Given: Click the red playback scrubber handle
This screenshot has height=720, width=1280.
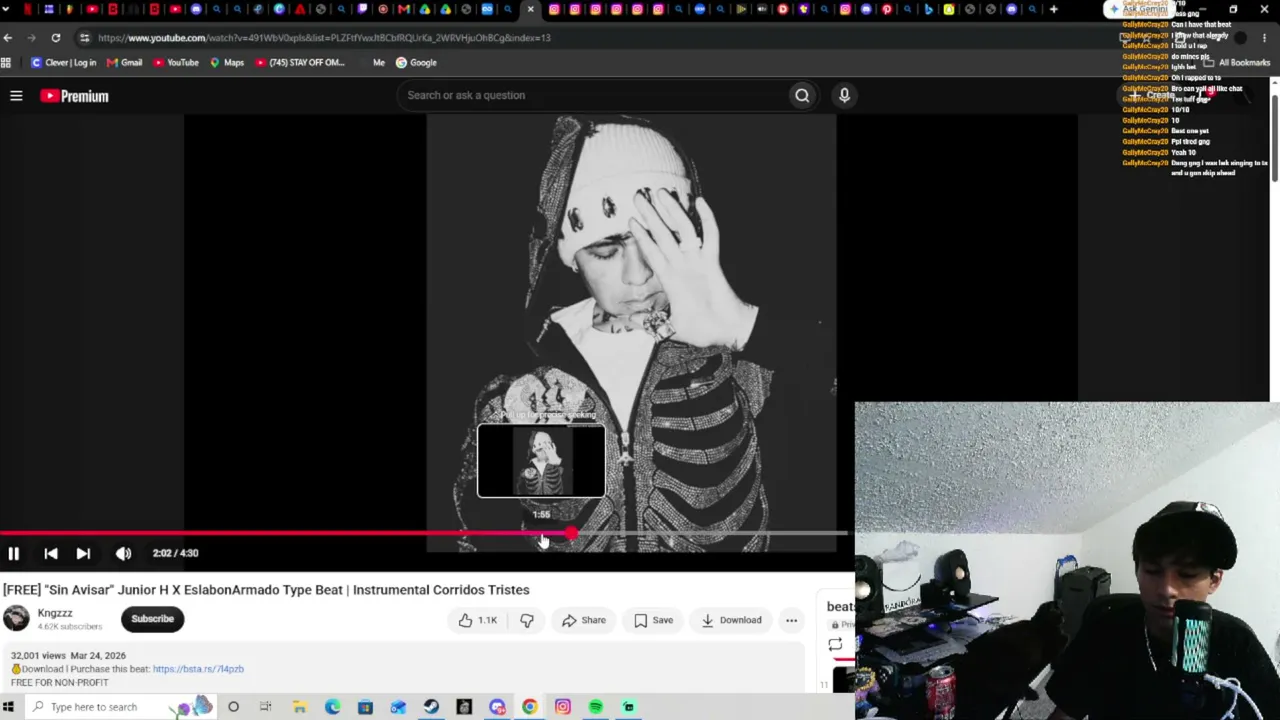Looking at the screenshot, I should point(571,533).
